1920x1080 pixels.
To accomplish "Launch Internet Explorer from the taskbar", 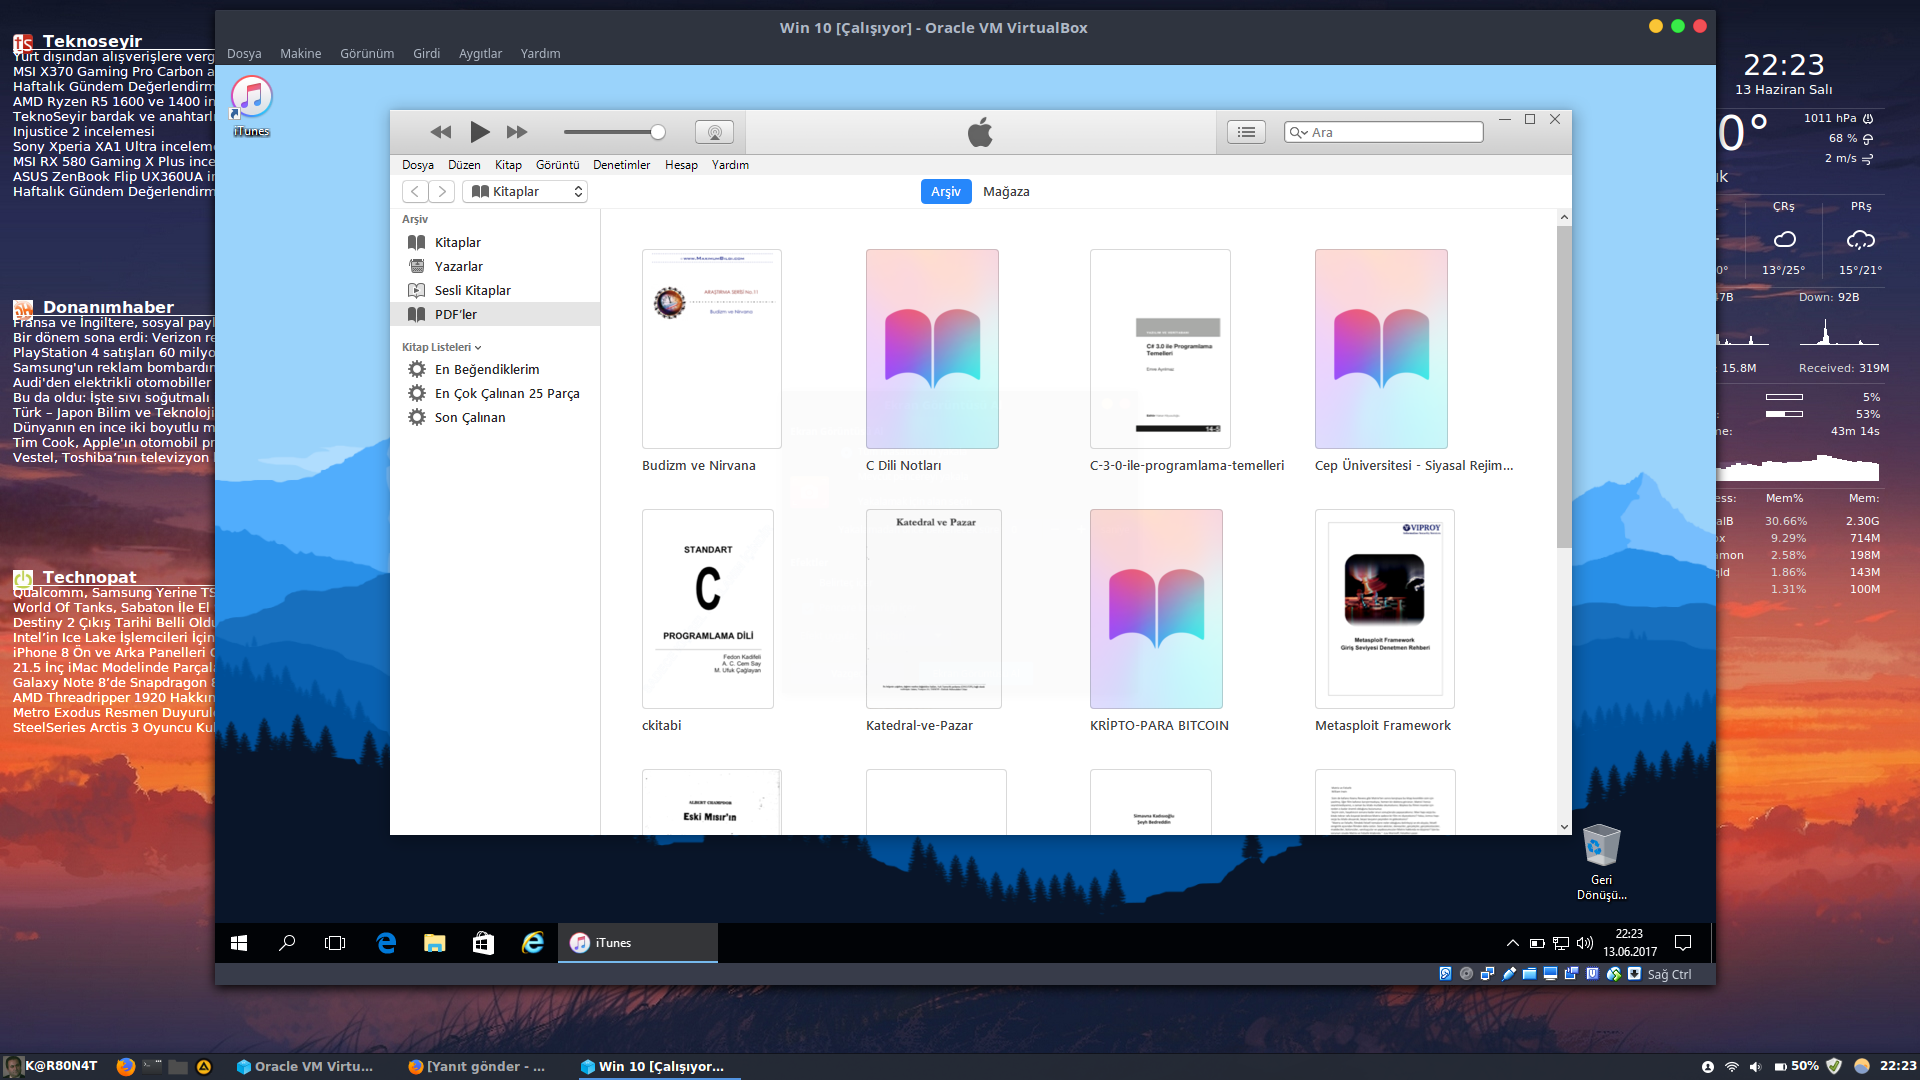I will pos(532,943).
